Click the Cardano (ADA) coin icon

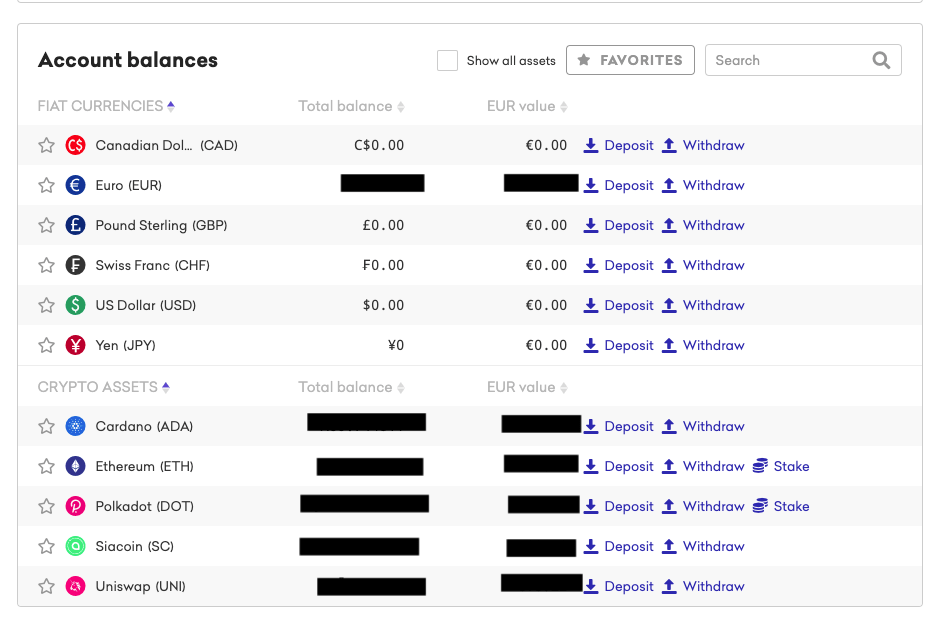(x=76, y=426)
